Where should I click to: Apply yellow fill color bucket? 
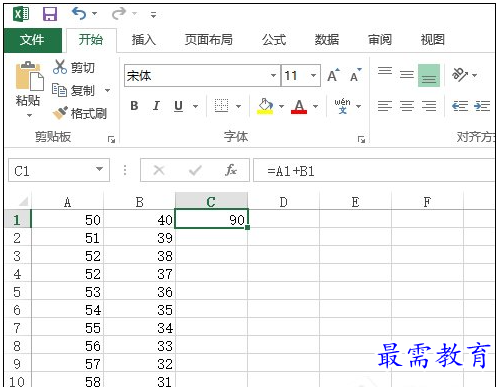pos(265,106)
